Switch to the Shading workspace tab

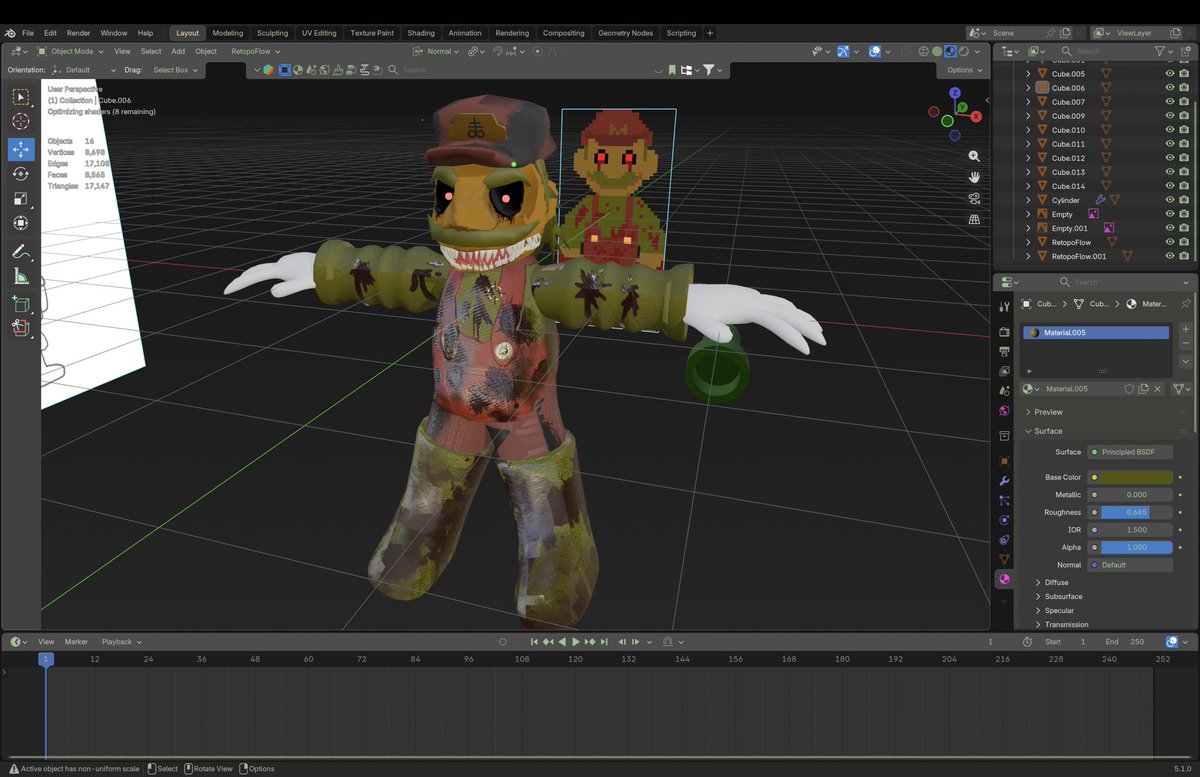pos(421,33)
